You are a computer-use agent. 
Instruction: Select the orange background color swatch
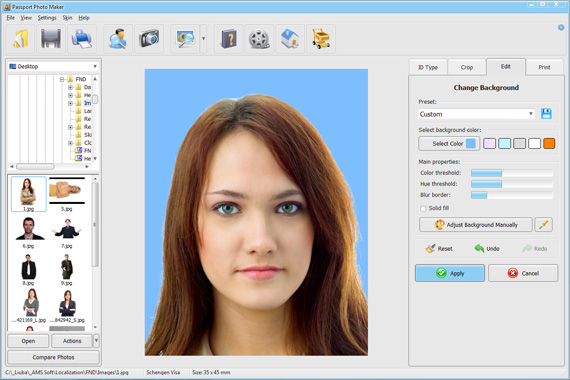point(549,144)
